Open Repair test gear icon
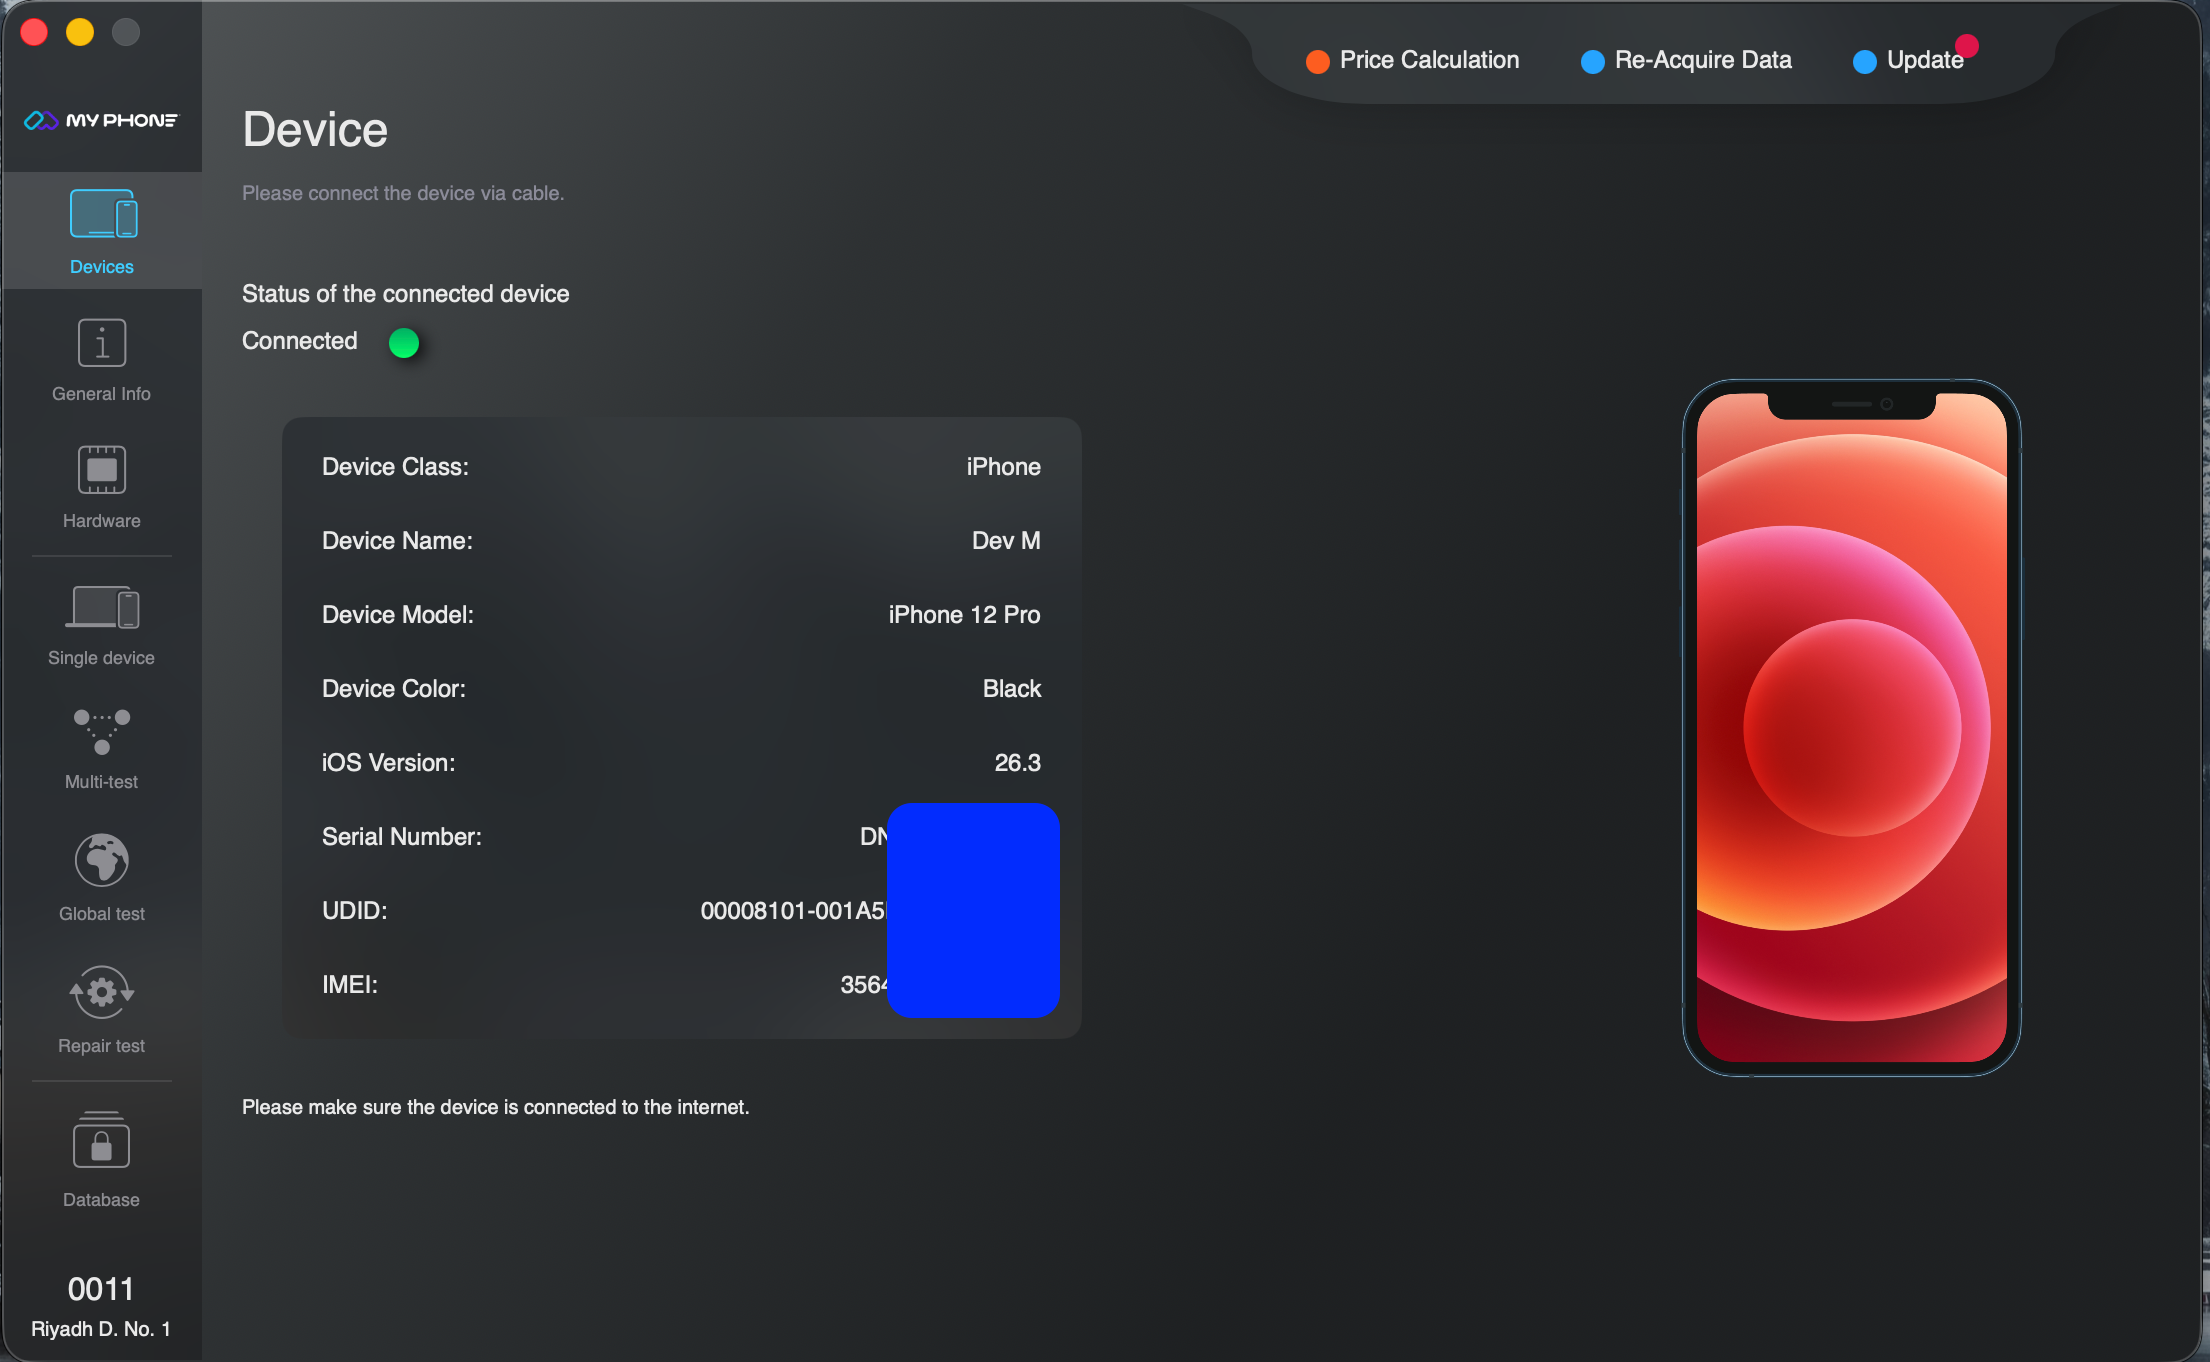 click(x=102, y=992)
